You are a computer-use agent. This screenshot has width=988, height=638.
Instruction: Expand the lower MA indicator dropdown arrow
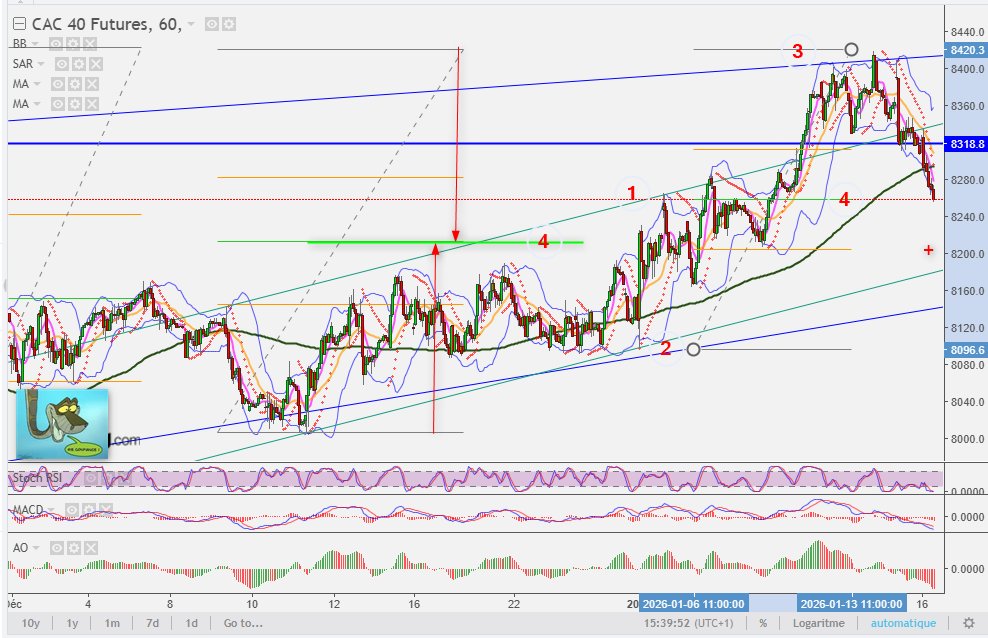click(x=37, y=104)
